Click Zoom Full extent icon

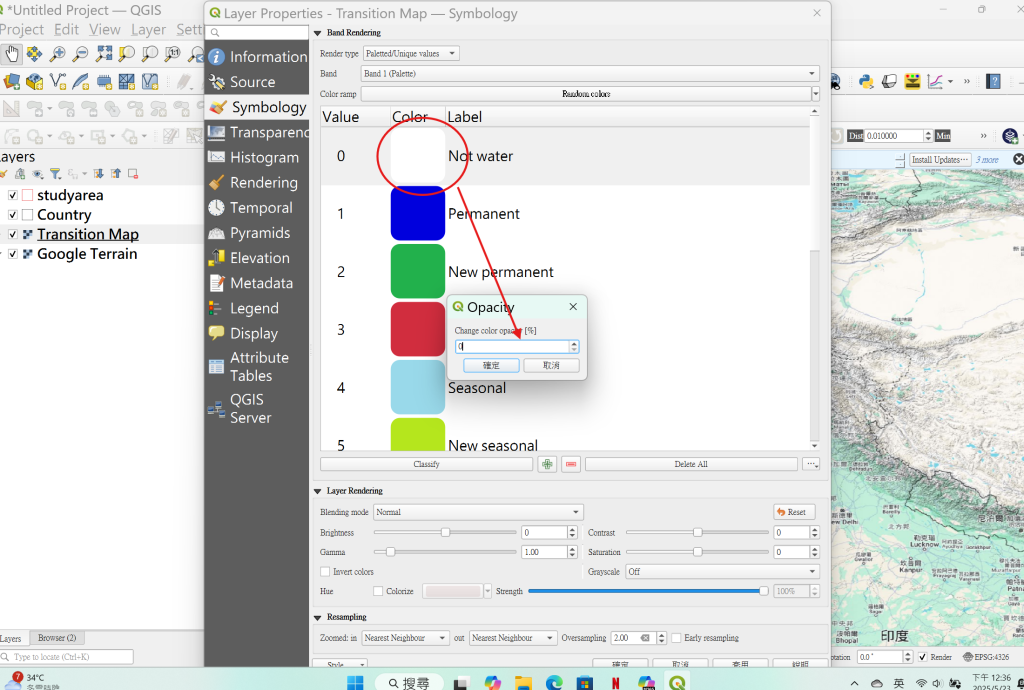[103, 54]
